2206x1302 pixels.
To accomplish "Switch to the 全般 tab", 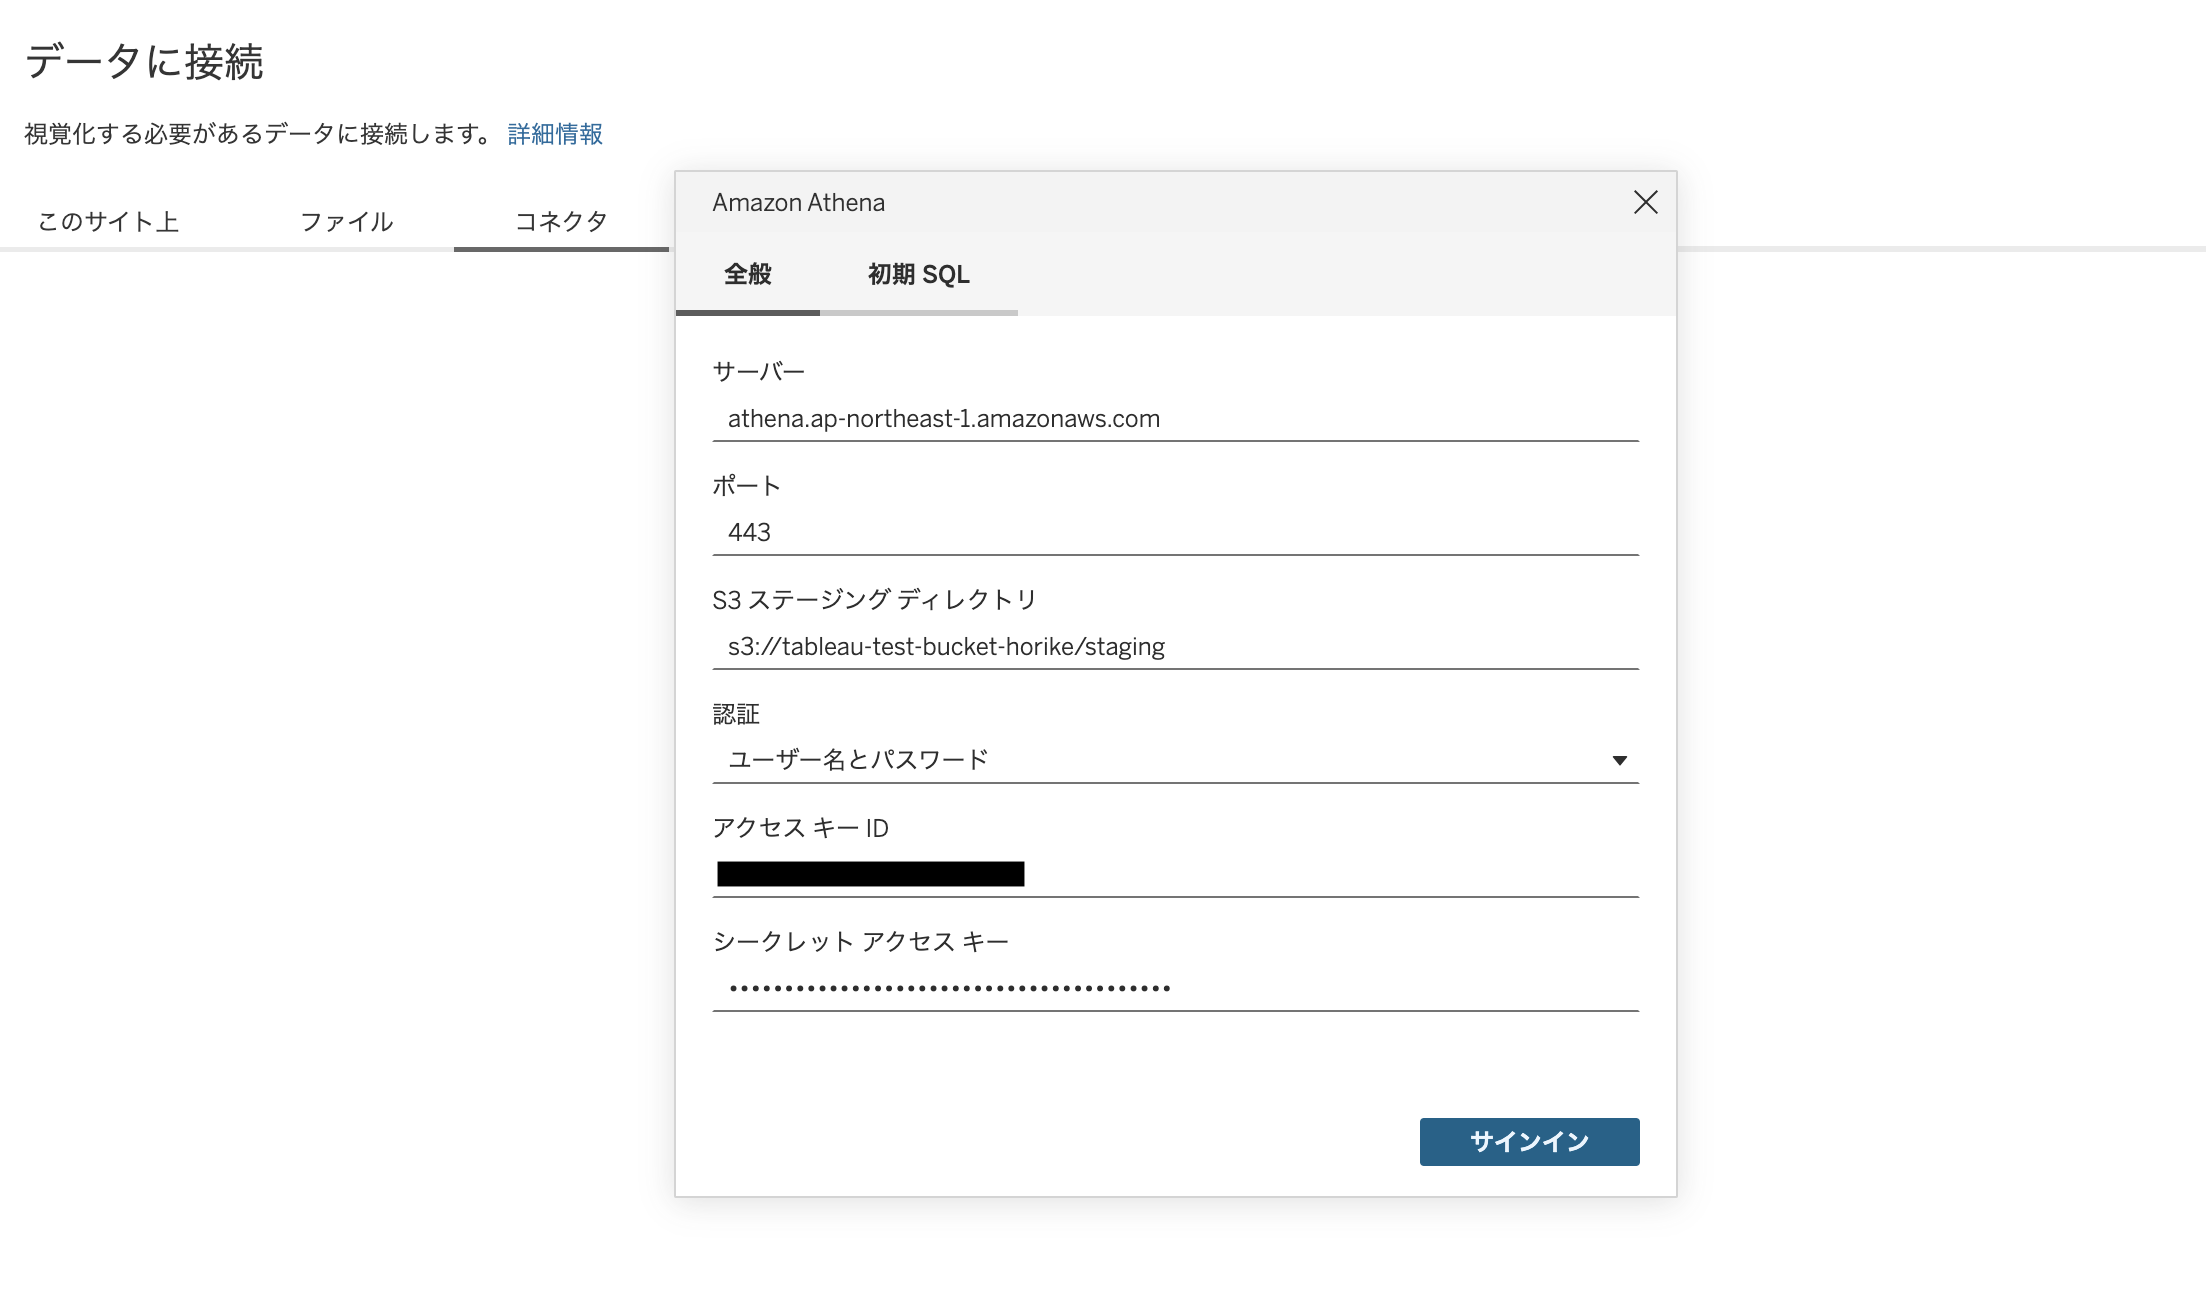I will [748, 274].
